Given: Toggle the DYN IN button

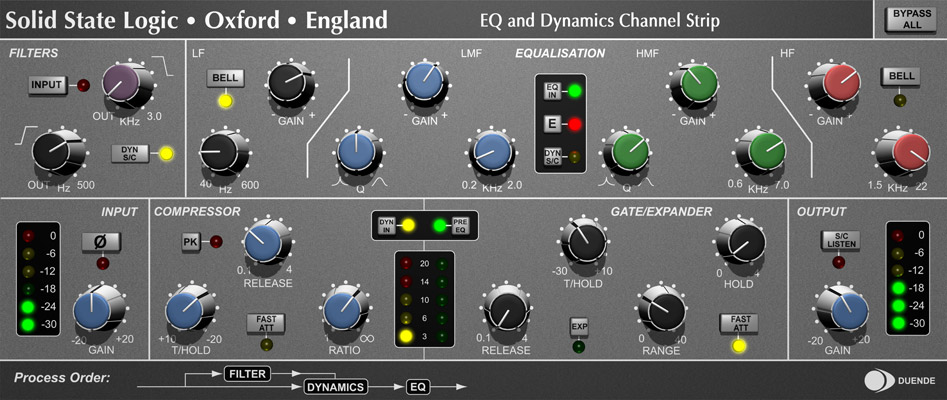Looking at the screenshot, I should point(386,225).
